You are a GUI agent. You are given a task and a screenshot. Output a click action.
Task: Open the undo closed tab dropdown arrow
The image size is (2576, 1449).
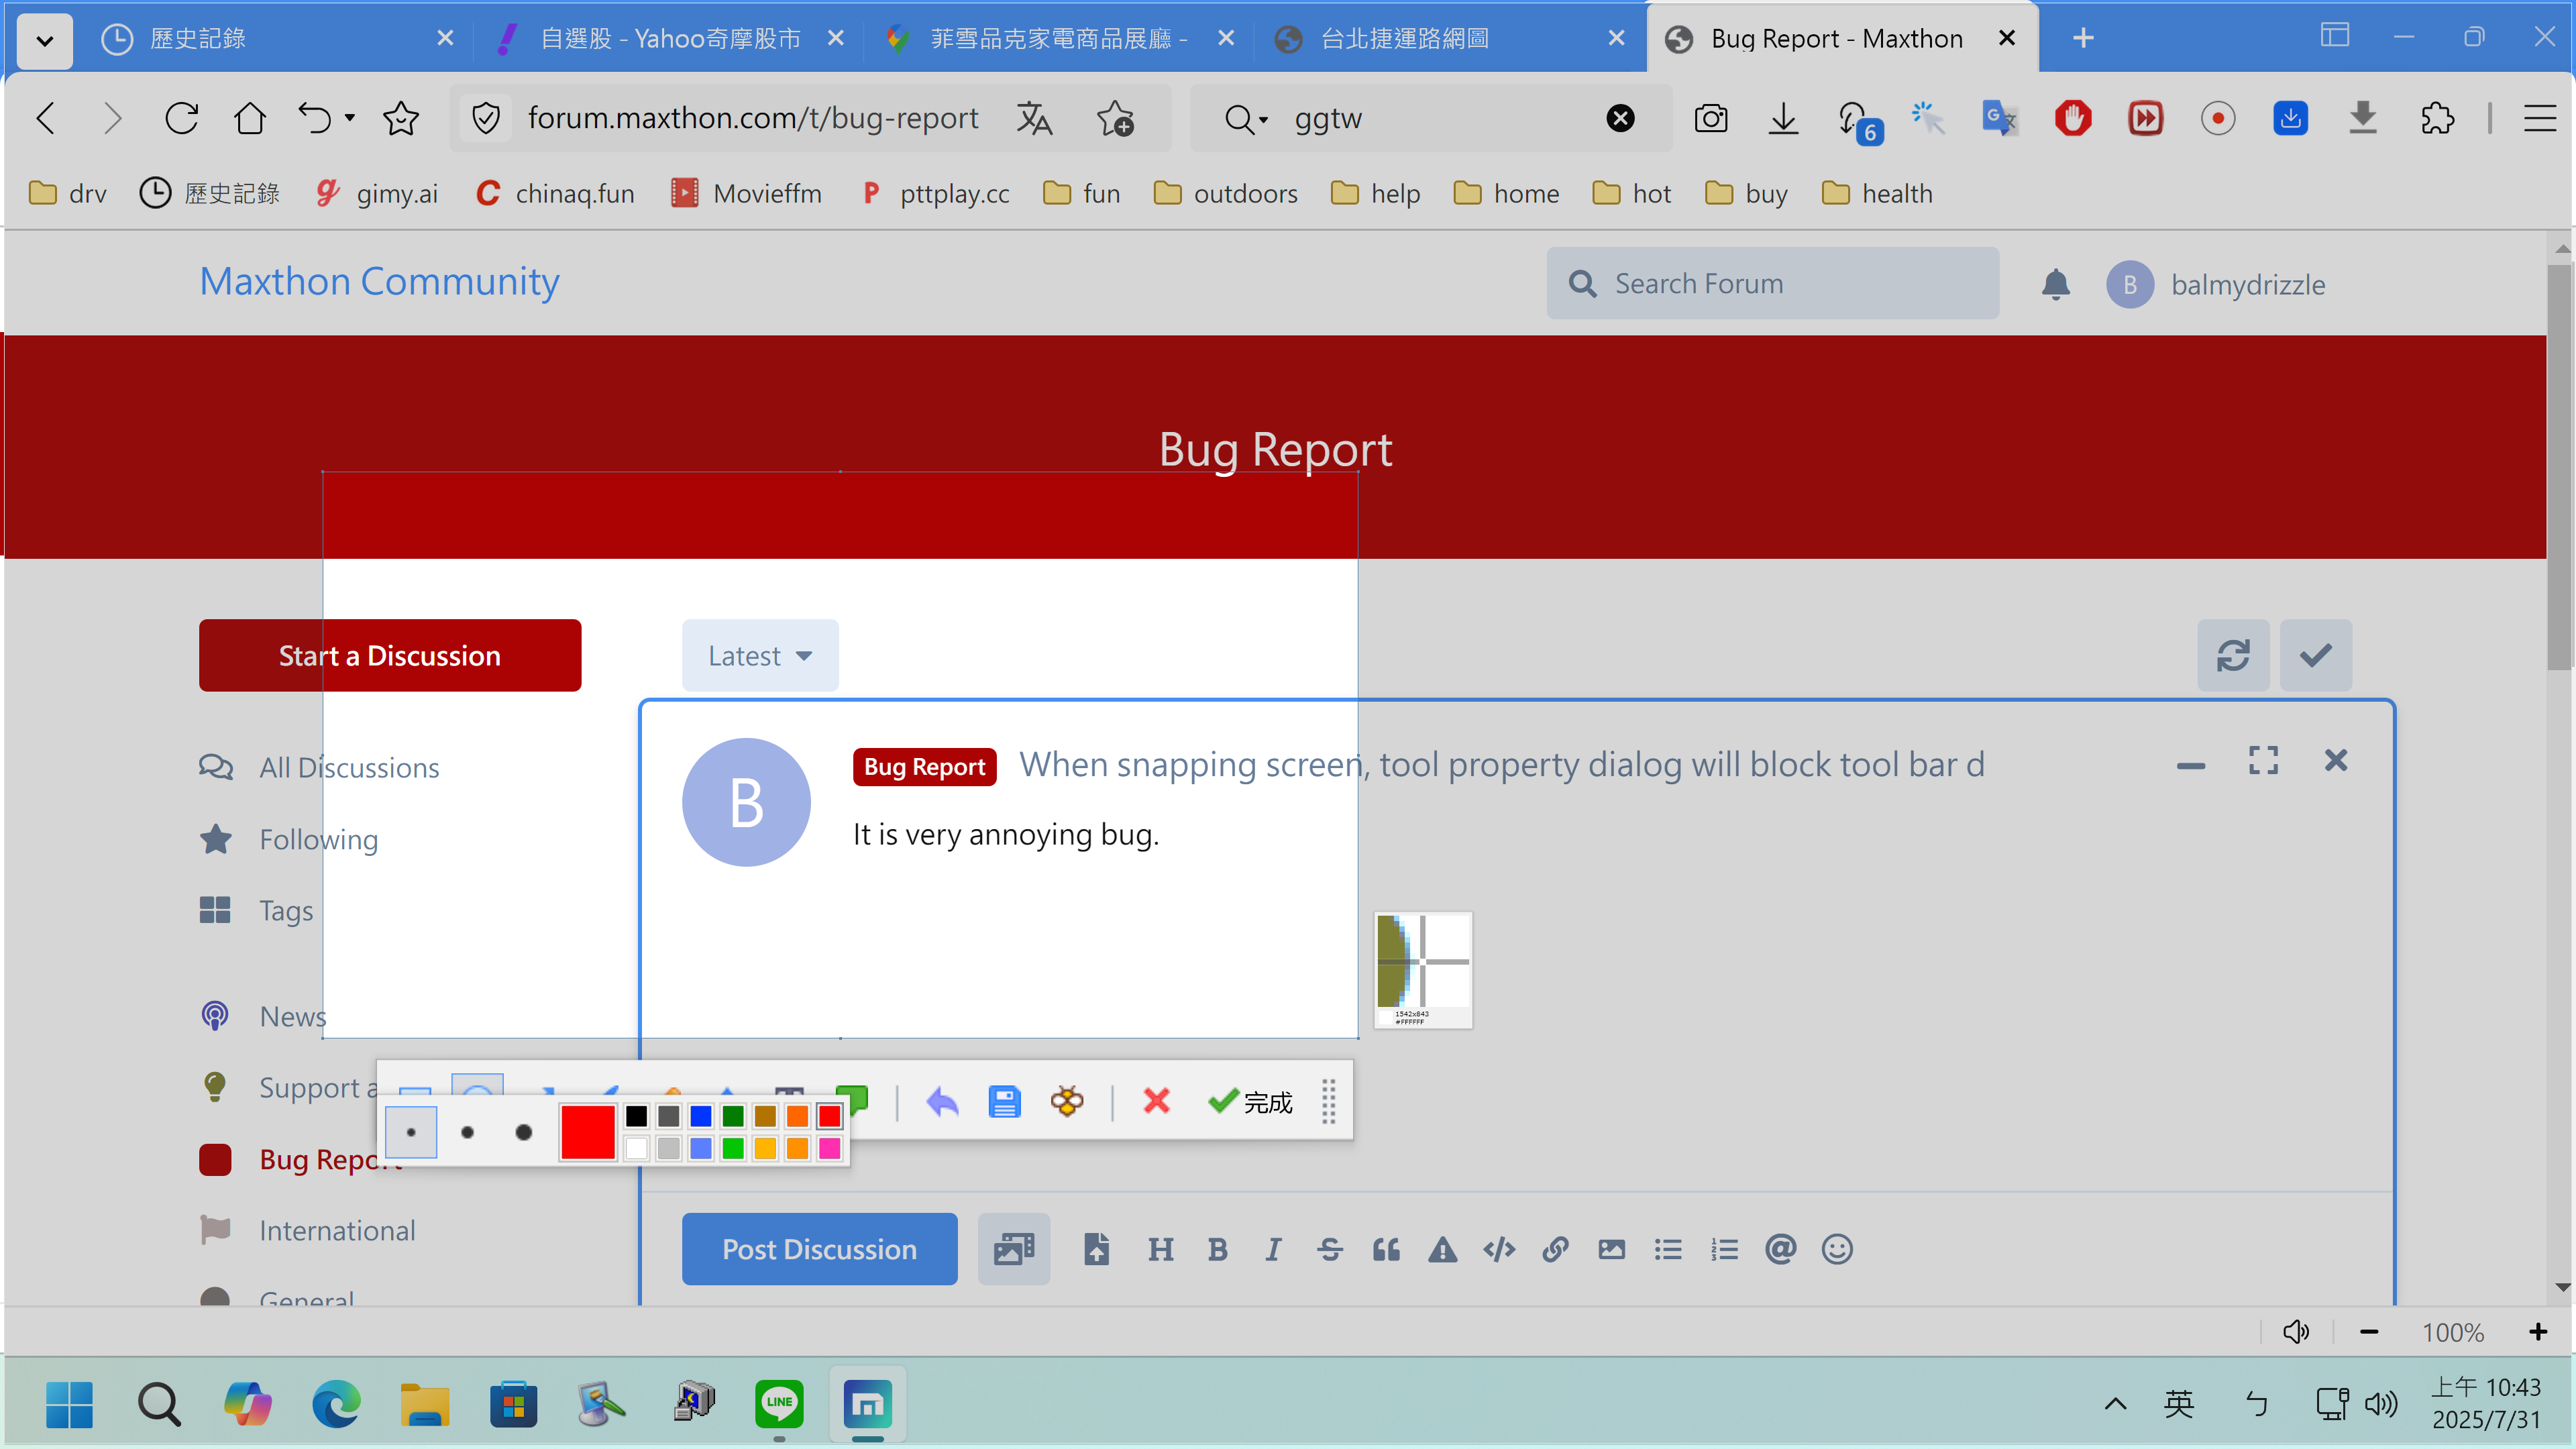(x=350, y=118)
